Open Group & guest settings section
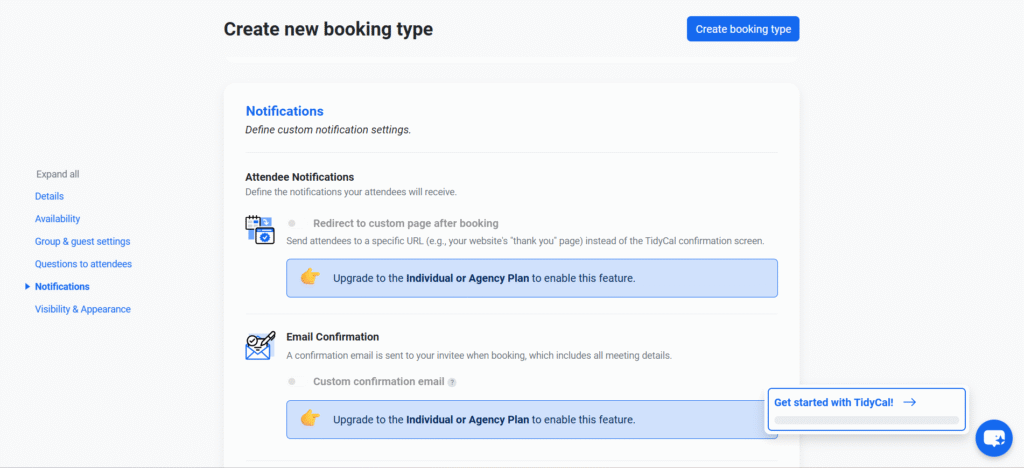Screen dimensions: 1024x468 coord(82,241)
